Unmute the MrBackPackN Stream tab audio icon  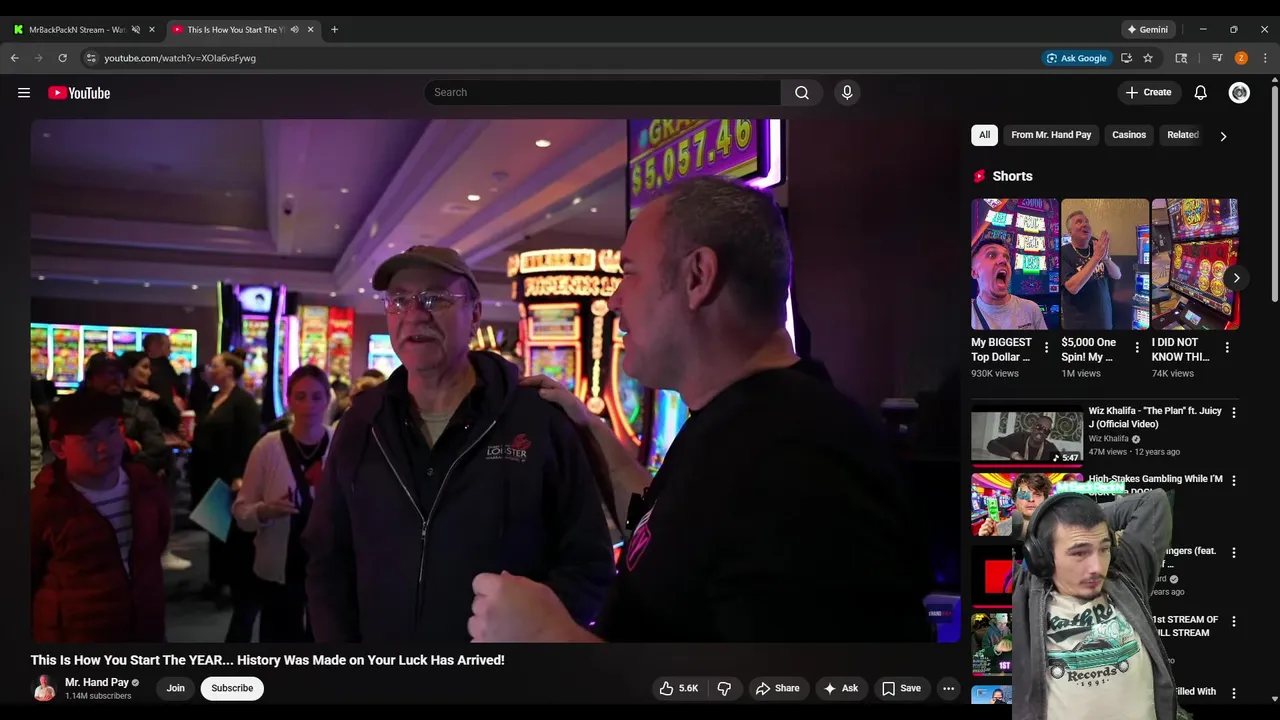pos(136,29)
